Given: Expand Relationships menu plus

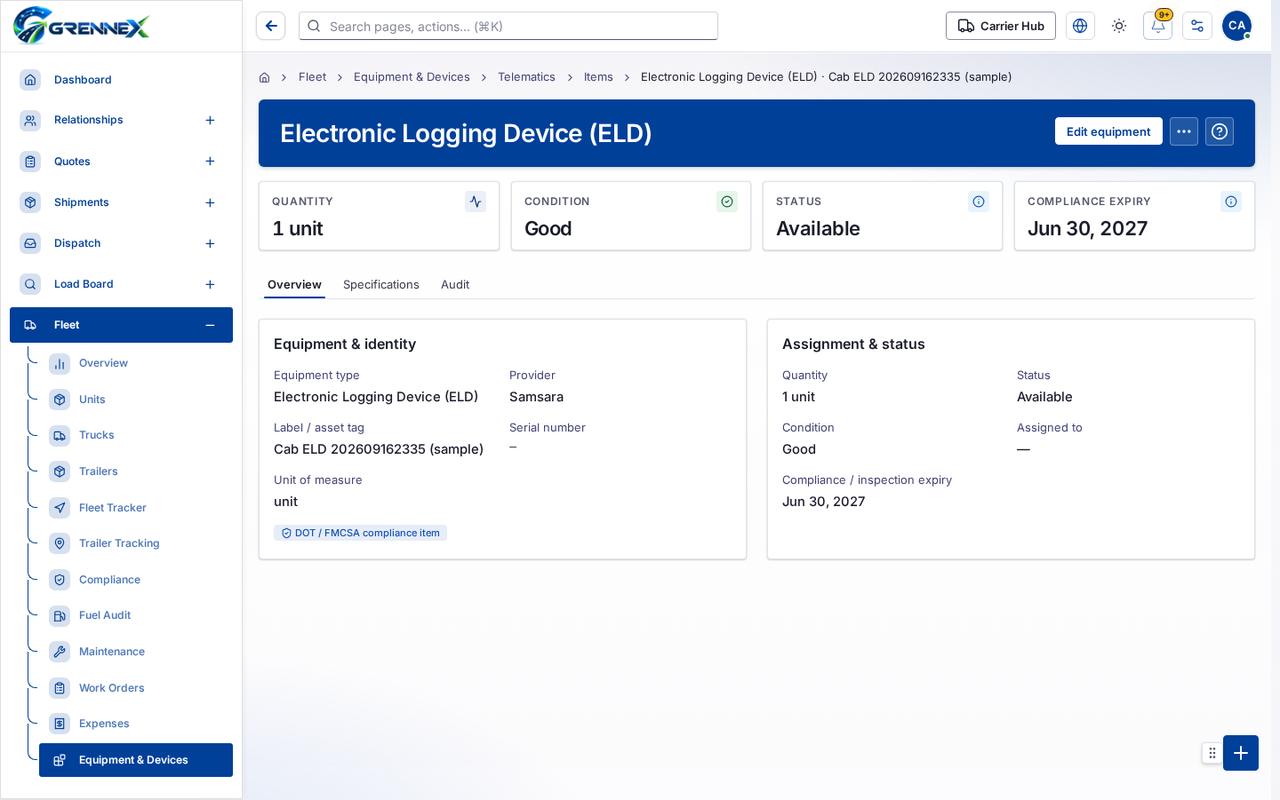Looking at the screenshot, I should [210, 120].
